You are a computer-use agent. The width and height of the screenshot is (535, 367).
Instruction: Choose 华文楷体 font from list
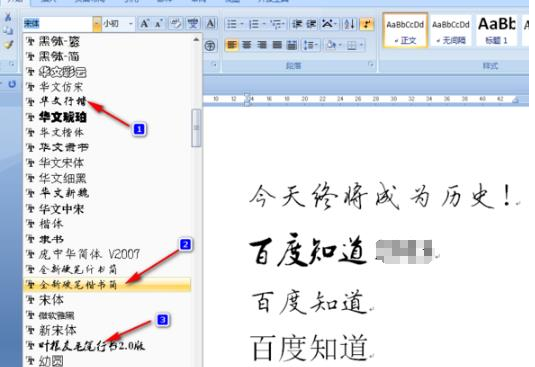click(x=107, y=132)
